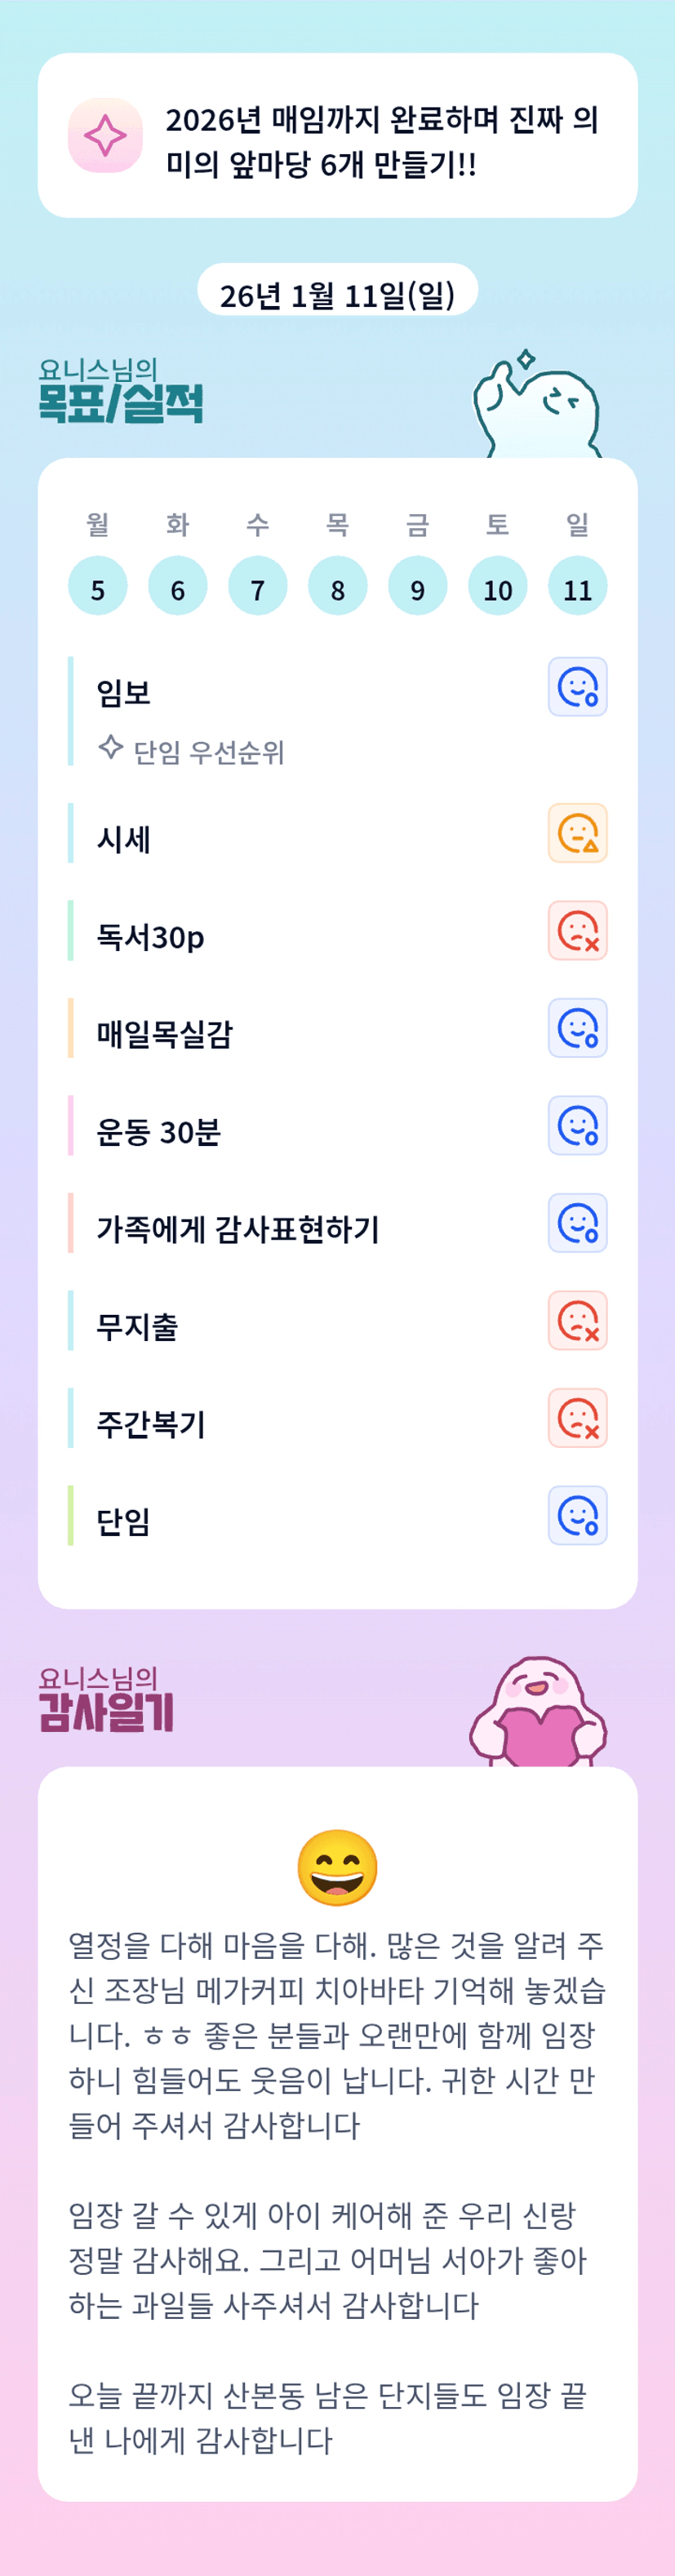The width and height of the screenshot is (675, 2576).
Task: Open the 시세 goal row
Action: pyautogui.click(x=124, y=839)
